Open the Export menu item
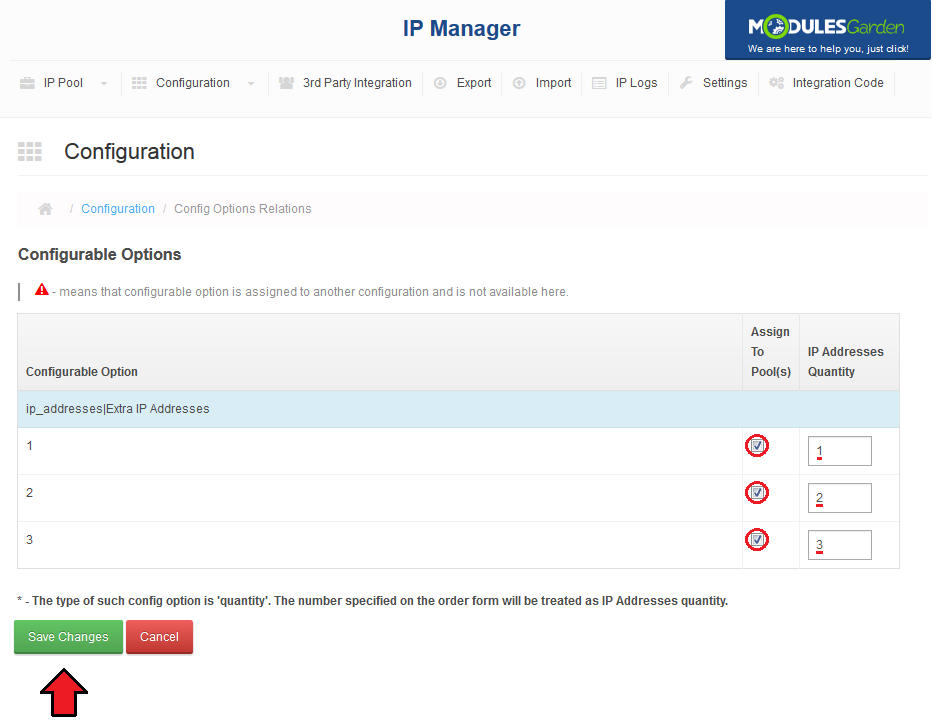Screen dimensions: 933x721 tap(474, 83)
